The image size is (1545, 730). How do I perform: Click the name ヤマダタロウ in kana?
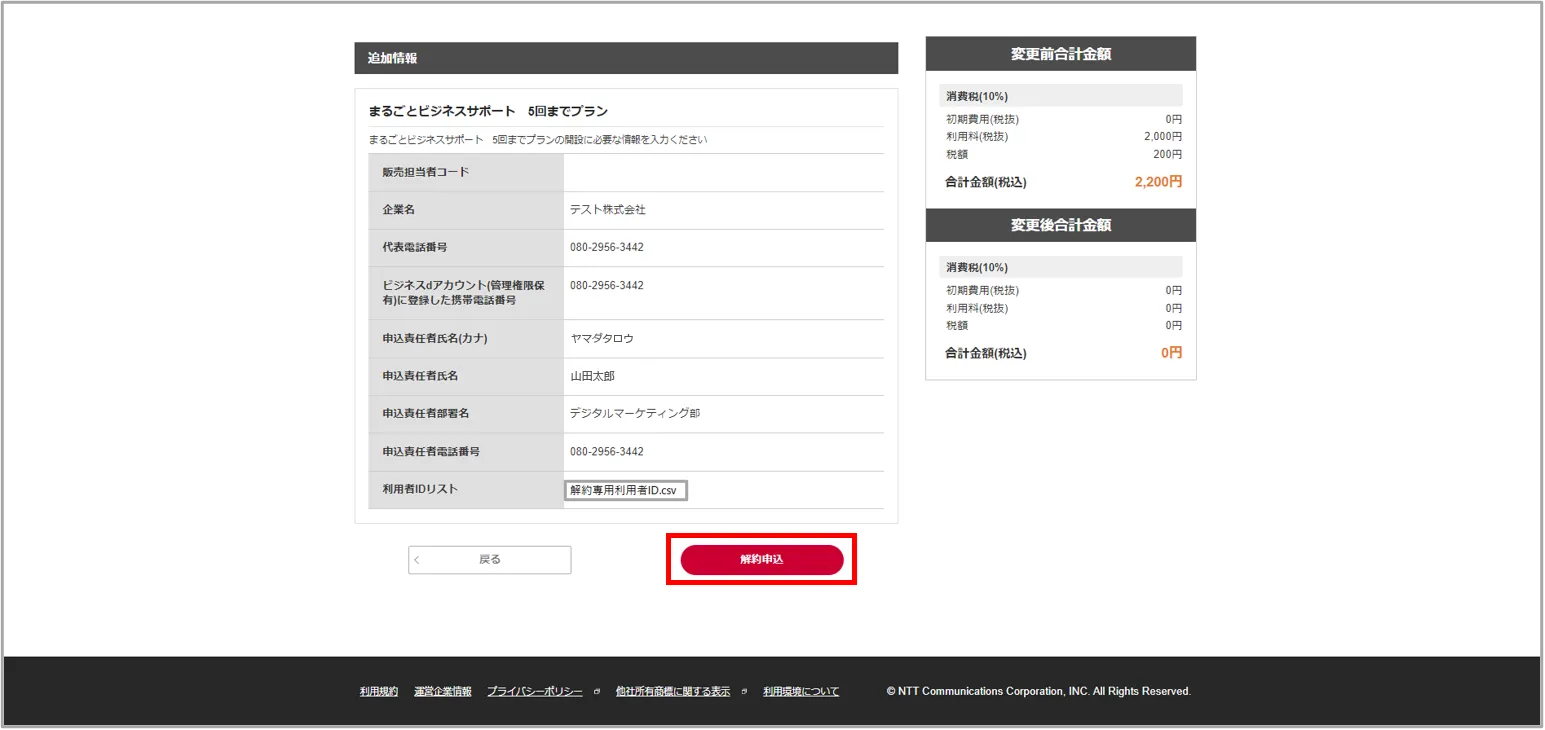click(602, 339)
